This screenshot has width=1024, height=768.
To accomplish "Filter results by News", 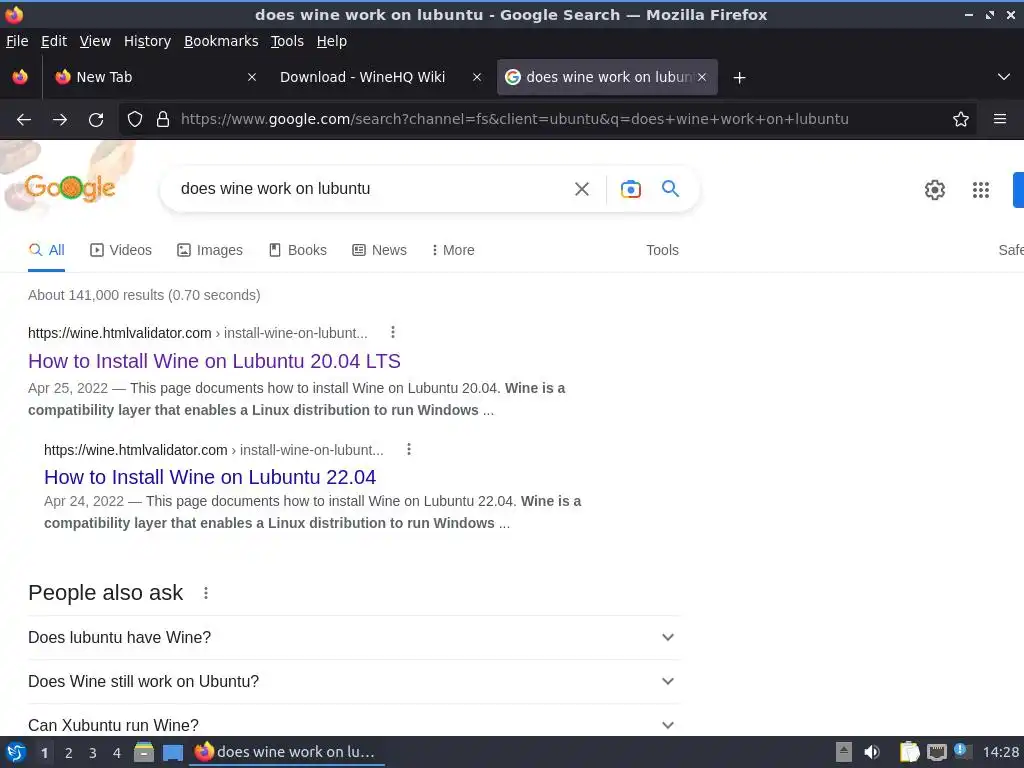I will 379,250.
